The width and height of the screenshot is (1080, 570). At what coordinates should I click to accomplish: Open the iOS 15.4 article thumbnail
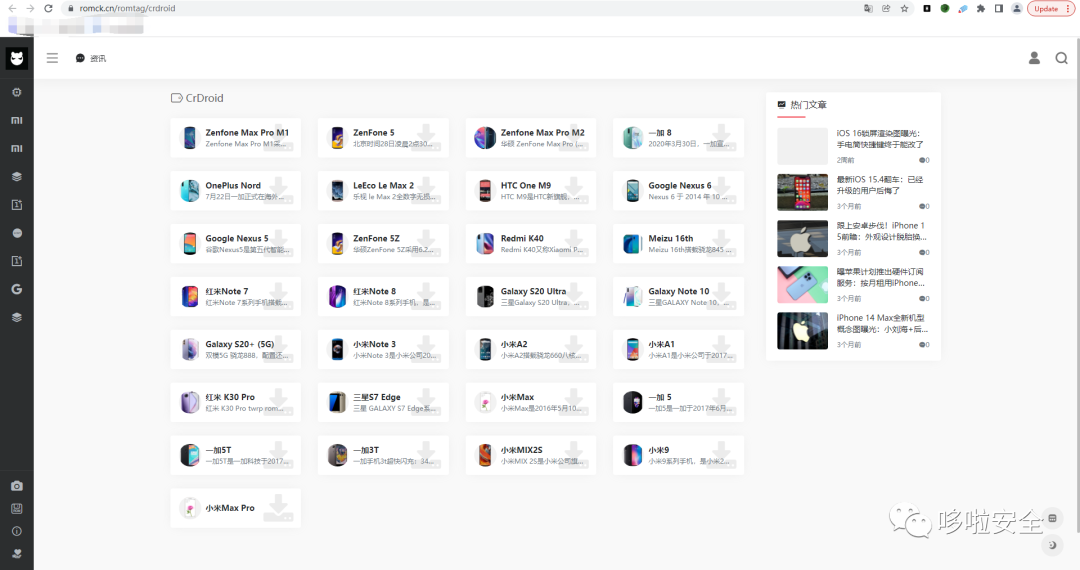point(802,192)
